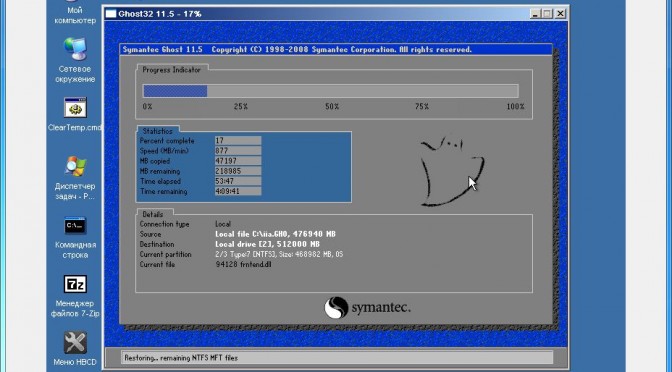Screen dimensions: 672x372
Task: Click the Time elapsed value 53:47
Action: click(x=238, y=181)
